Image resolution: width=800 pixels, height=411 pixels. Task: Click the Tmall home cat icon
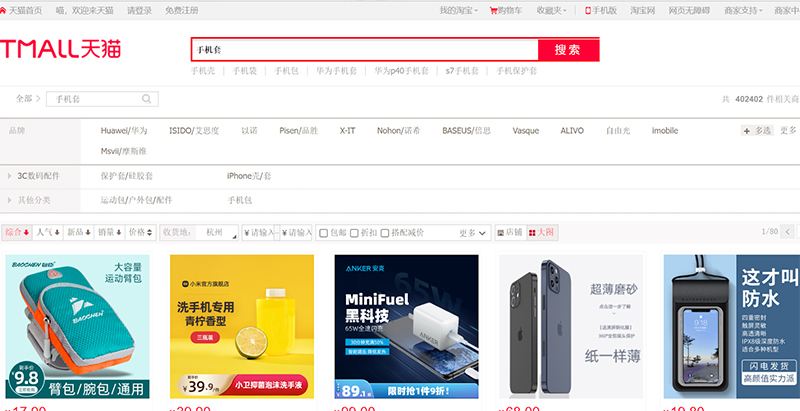(3, 10)
